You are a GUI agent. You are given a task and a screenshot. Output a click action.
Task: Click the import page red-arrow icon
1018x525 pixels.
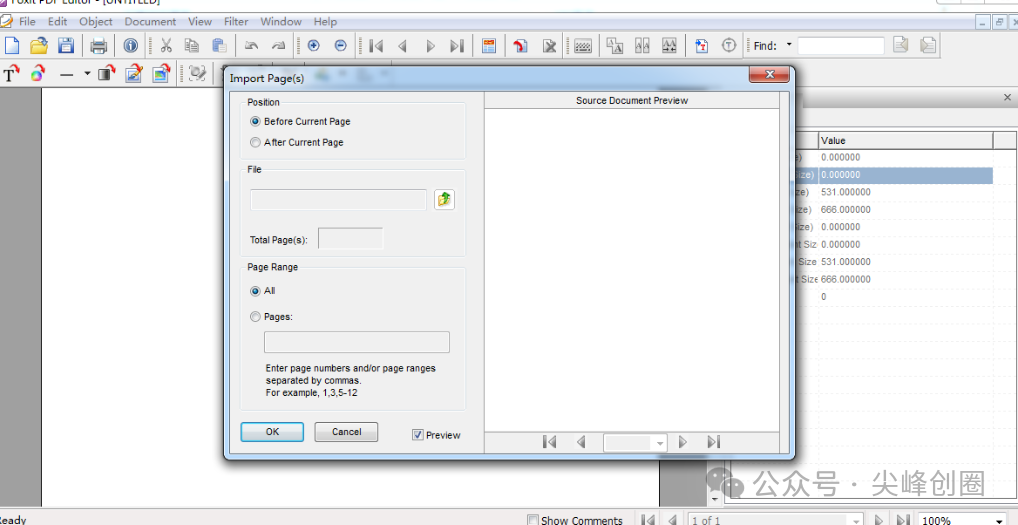coord(520,45)
